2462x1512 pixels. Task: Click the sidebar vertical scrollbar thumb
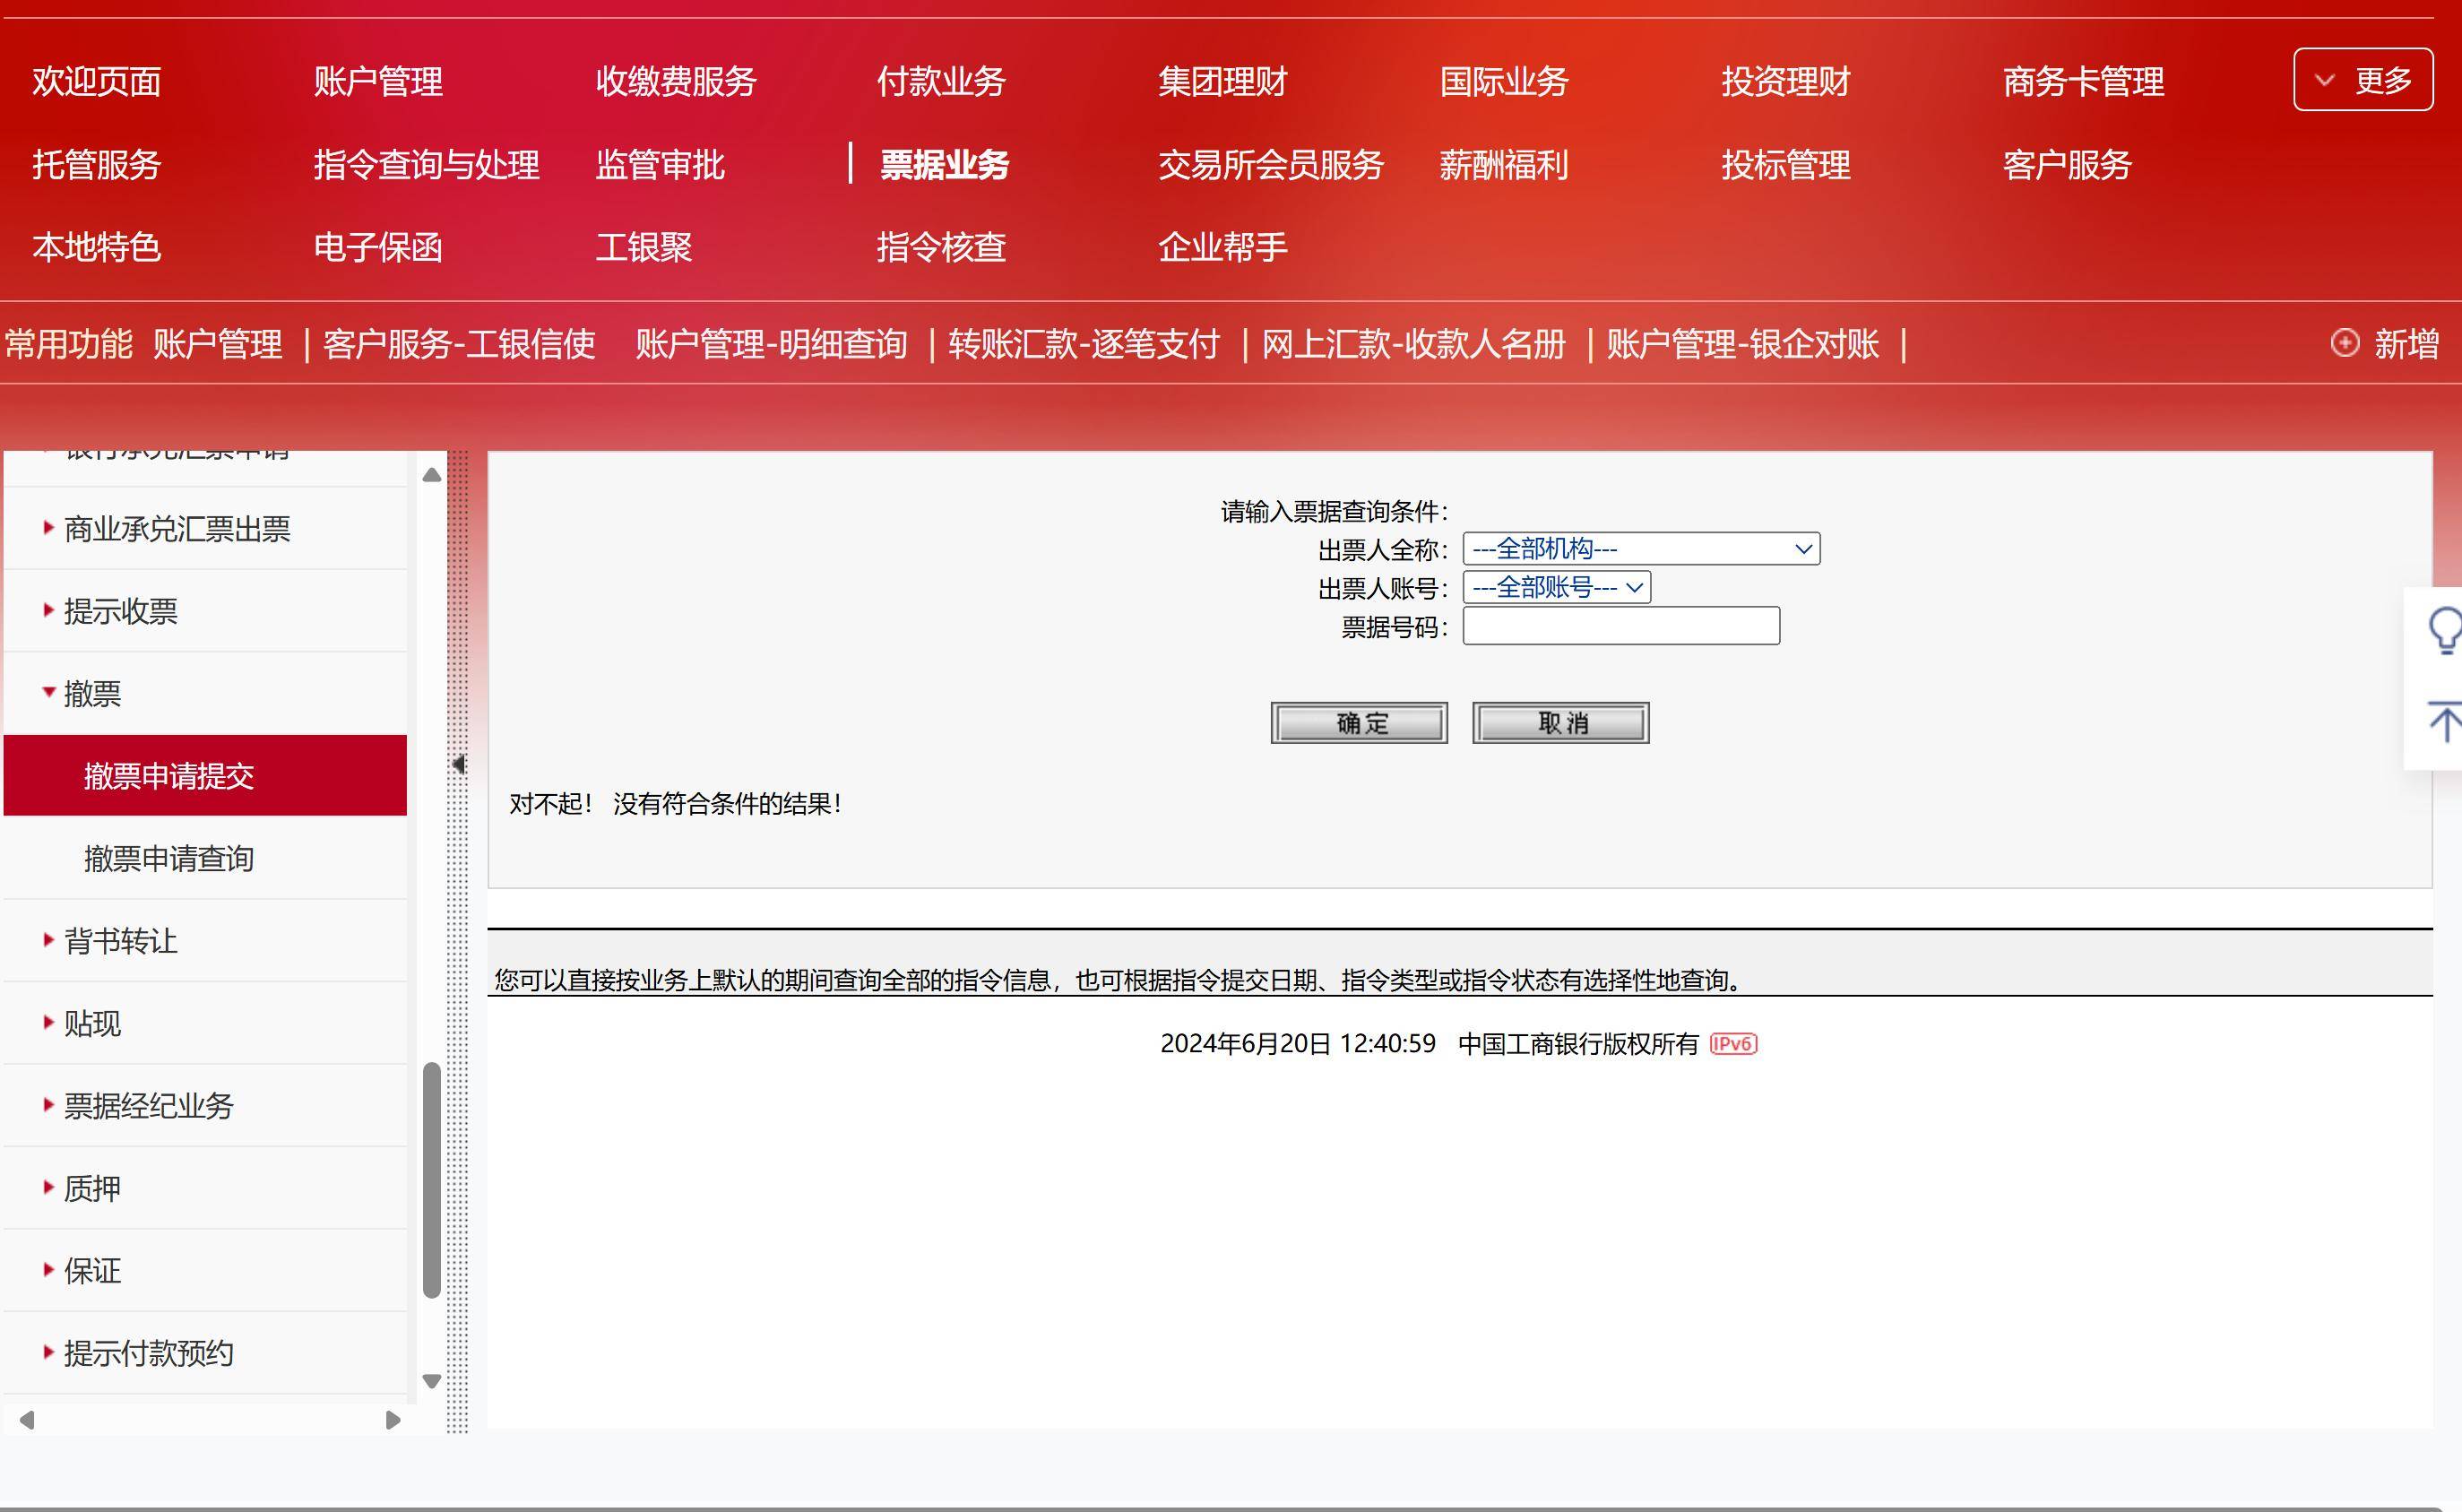click(432, 1180)
